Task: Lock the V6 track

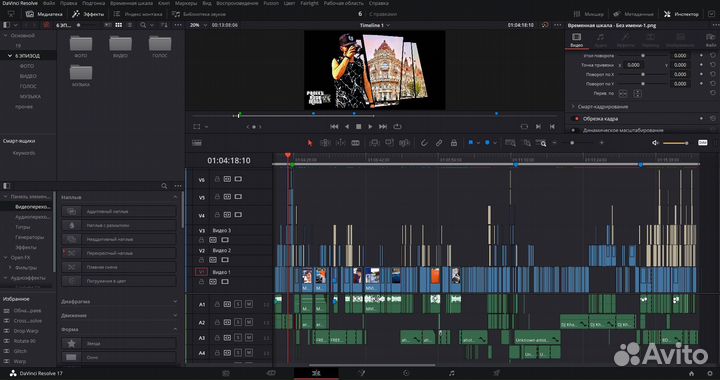Action: (217, 179)
